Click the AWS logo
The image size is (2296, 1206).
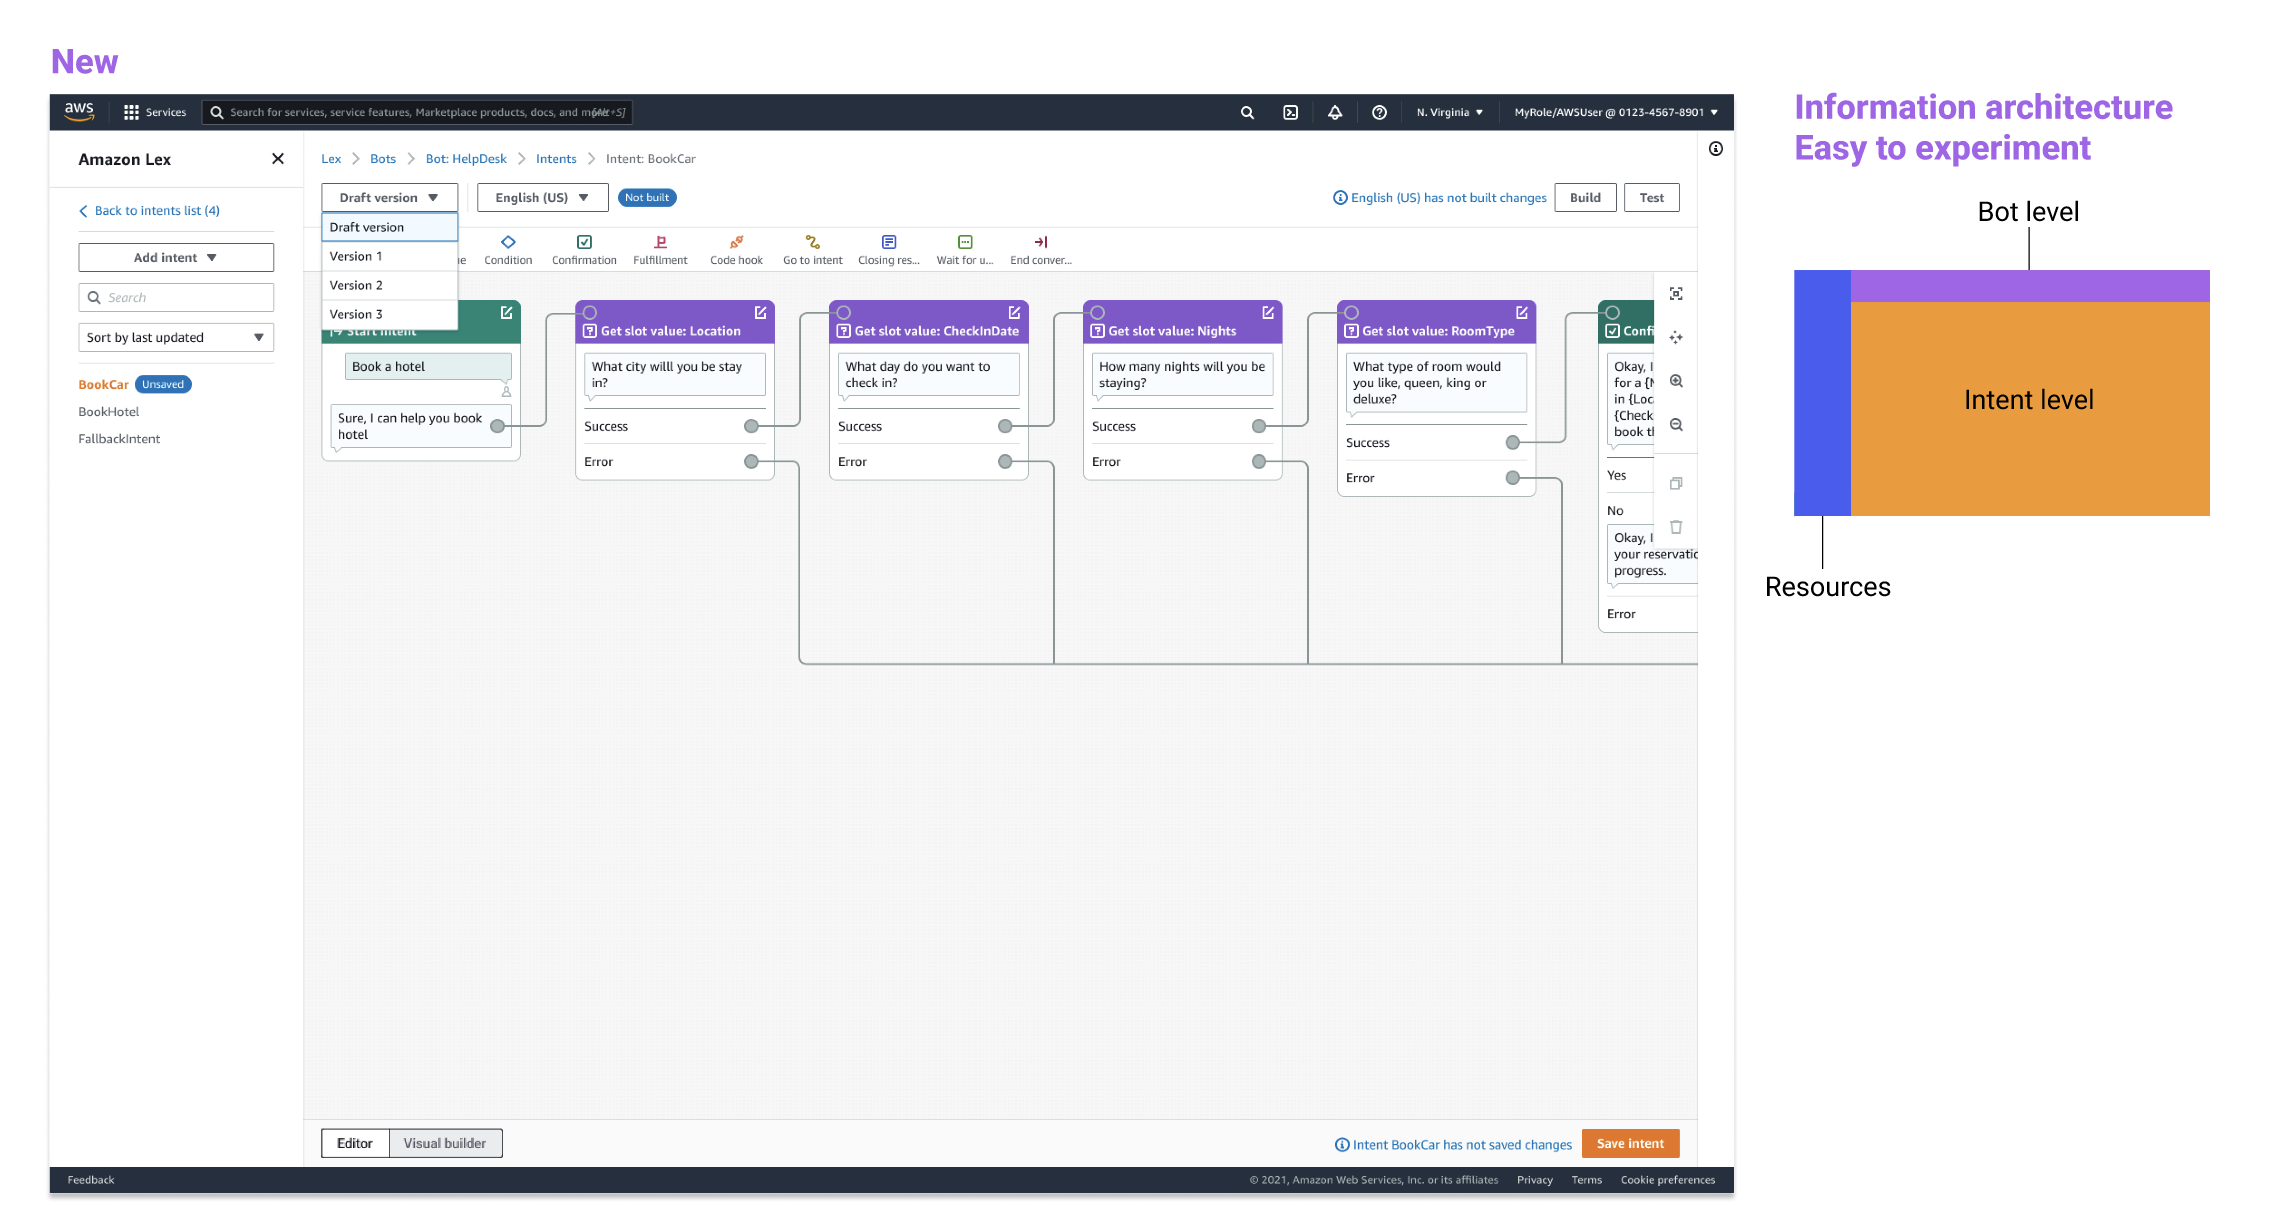79,111
